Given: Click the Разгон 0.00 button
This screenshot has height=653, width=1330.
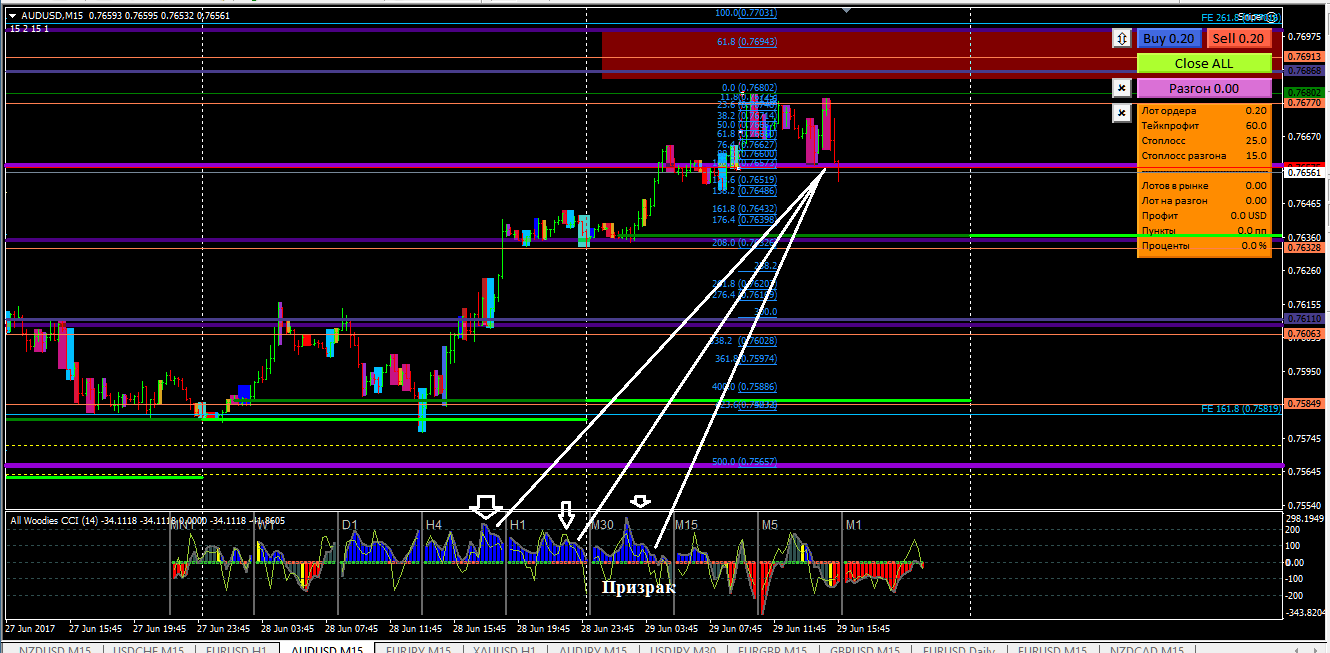Looking at the screenshot, I should point(1204,88).
